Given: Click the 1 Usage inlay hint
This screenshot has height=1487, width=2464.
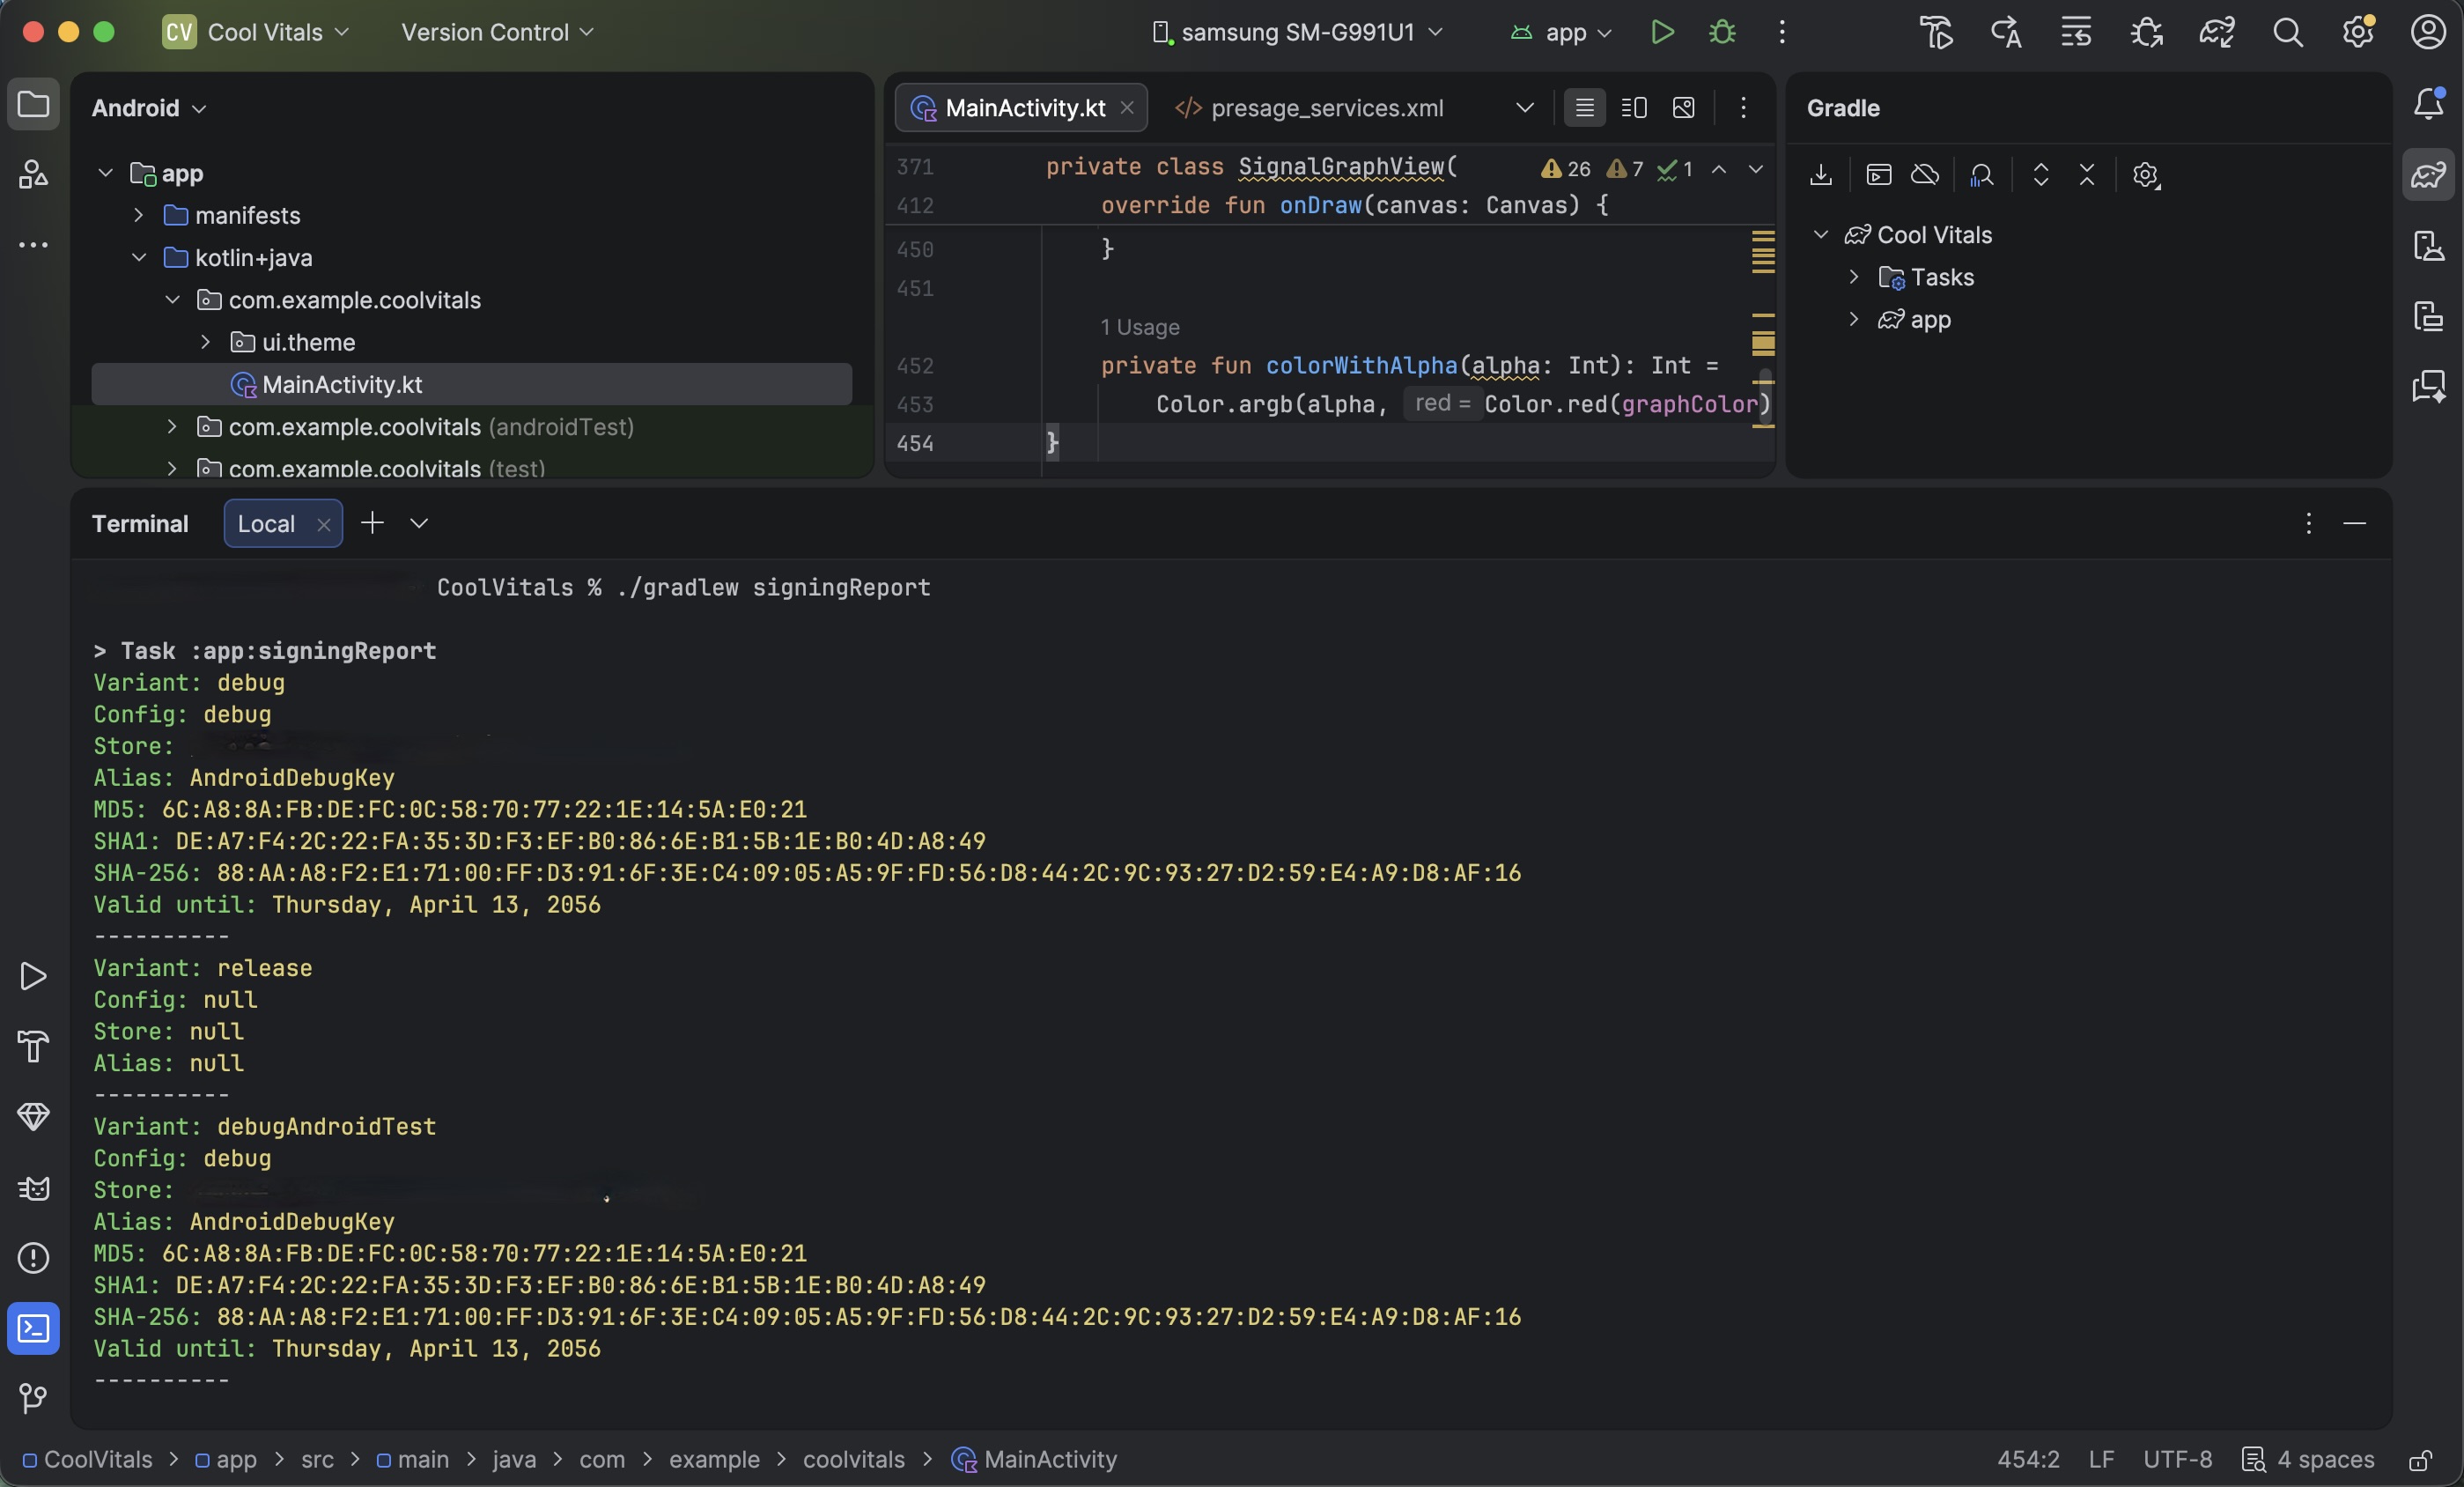Looking at the screenshot, I should tap(1139, 327).
